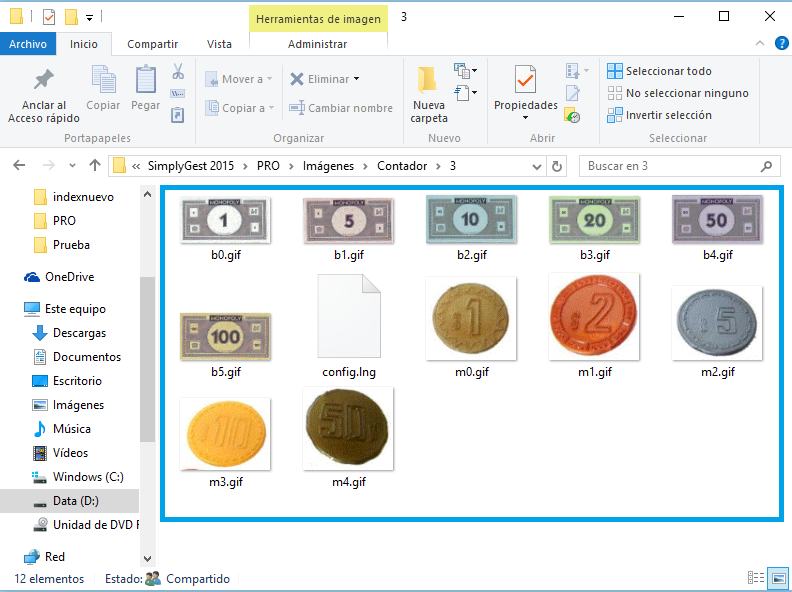Click Seleccionar todo
Image resolution: width=792 pixels, height=592 pixels.
[659, 71]
